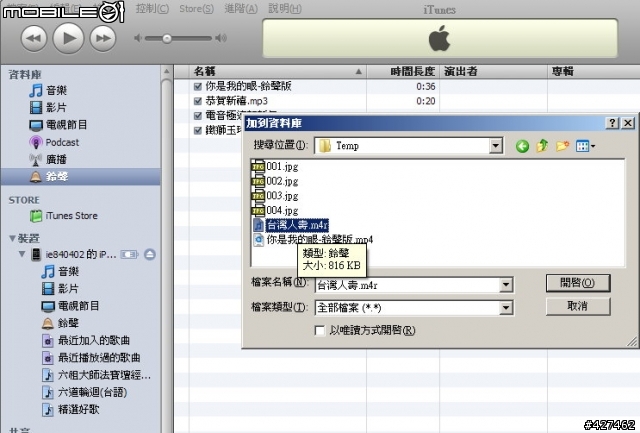Click the 檔案名稱 input field

click(x=407, y=285)
